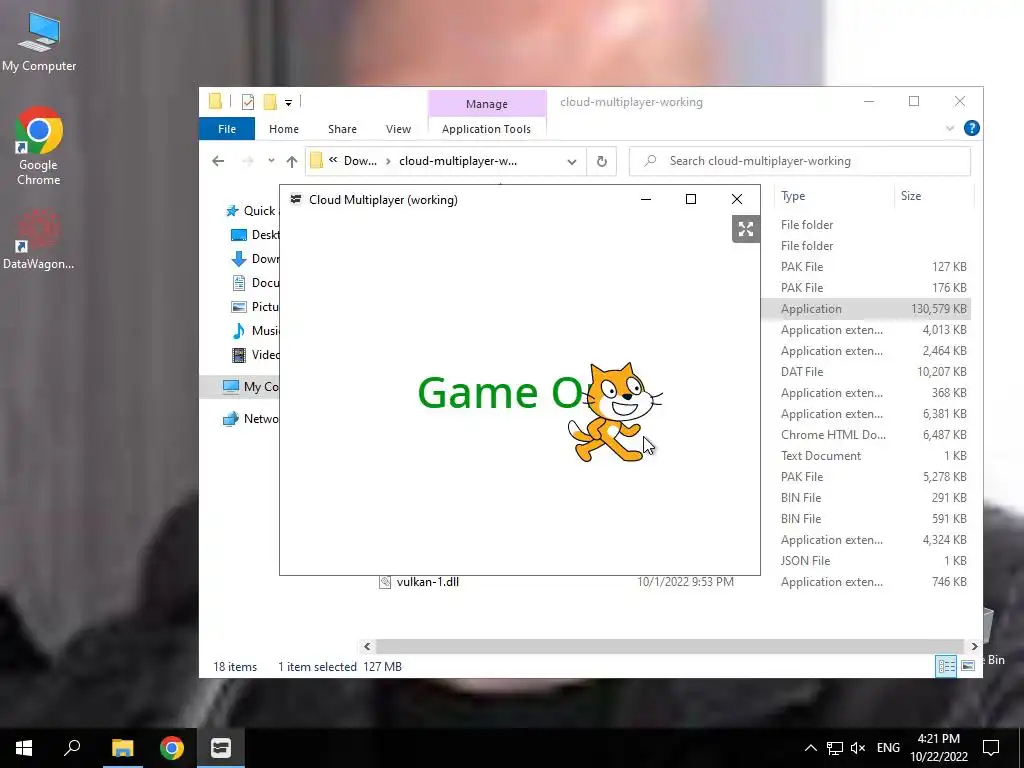Select the Chrome HTML Document row
Image resolution: width=1024 pixels, height=768 pixels.
[x=866, y=435]
